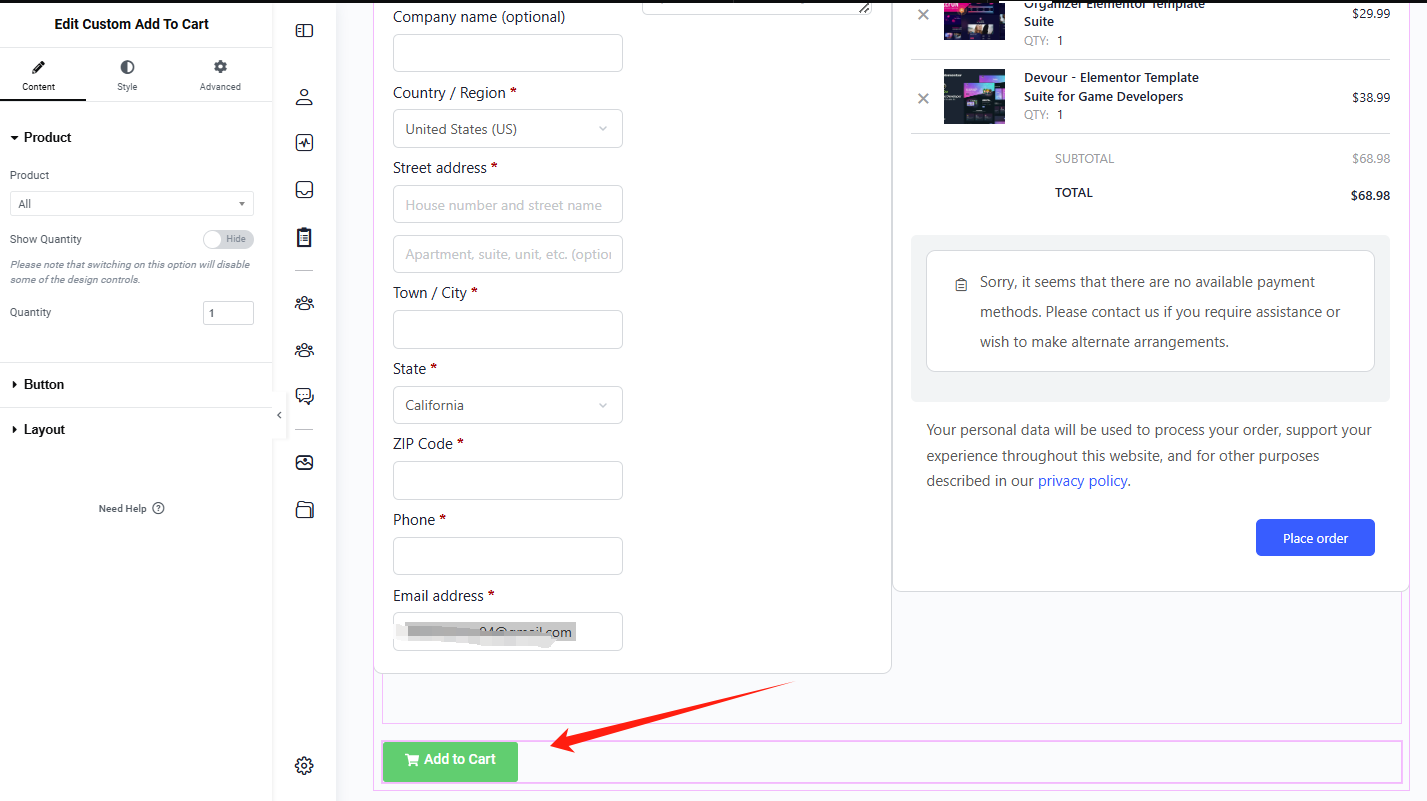Click the activity pulse icon in the sidebar
Screen dimensions: 1427x801
[x=304, y=142]
